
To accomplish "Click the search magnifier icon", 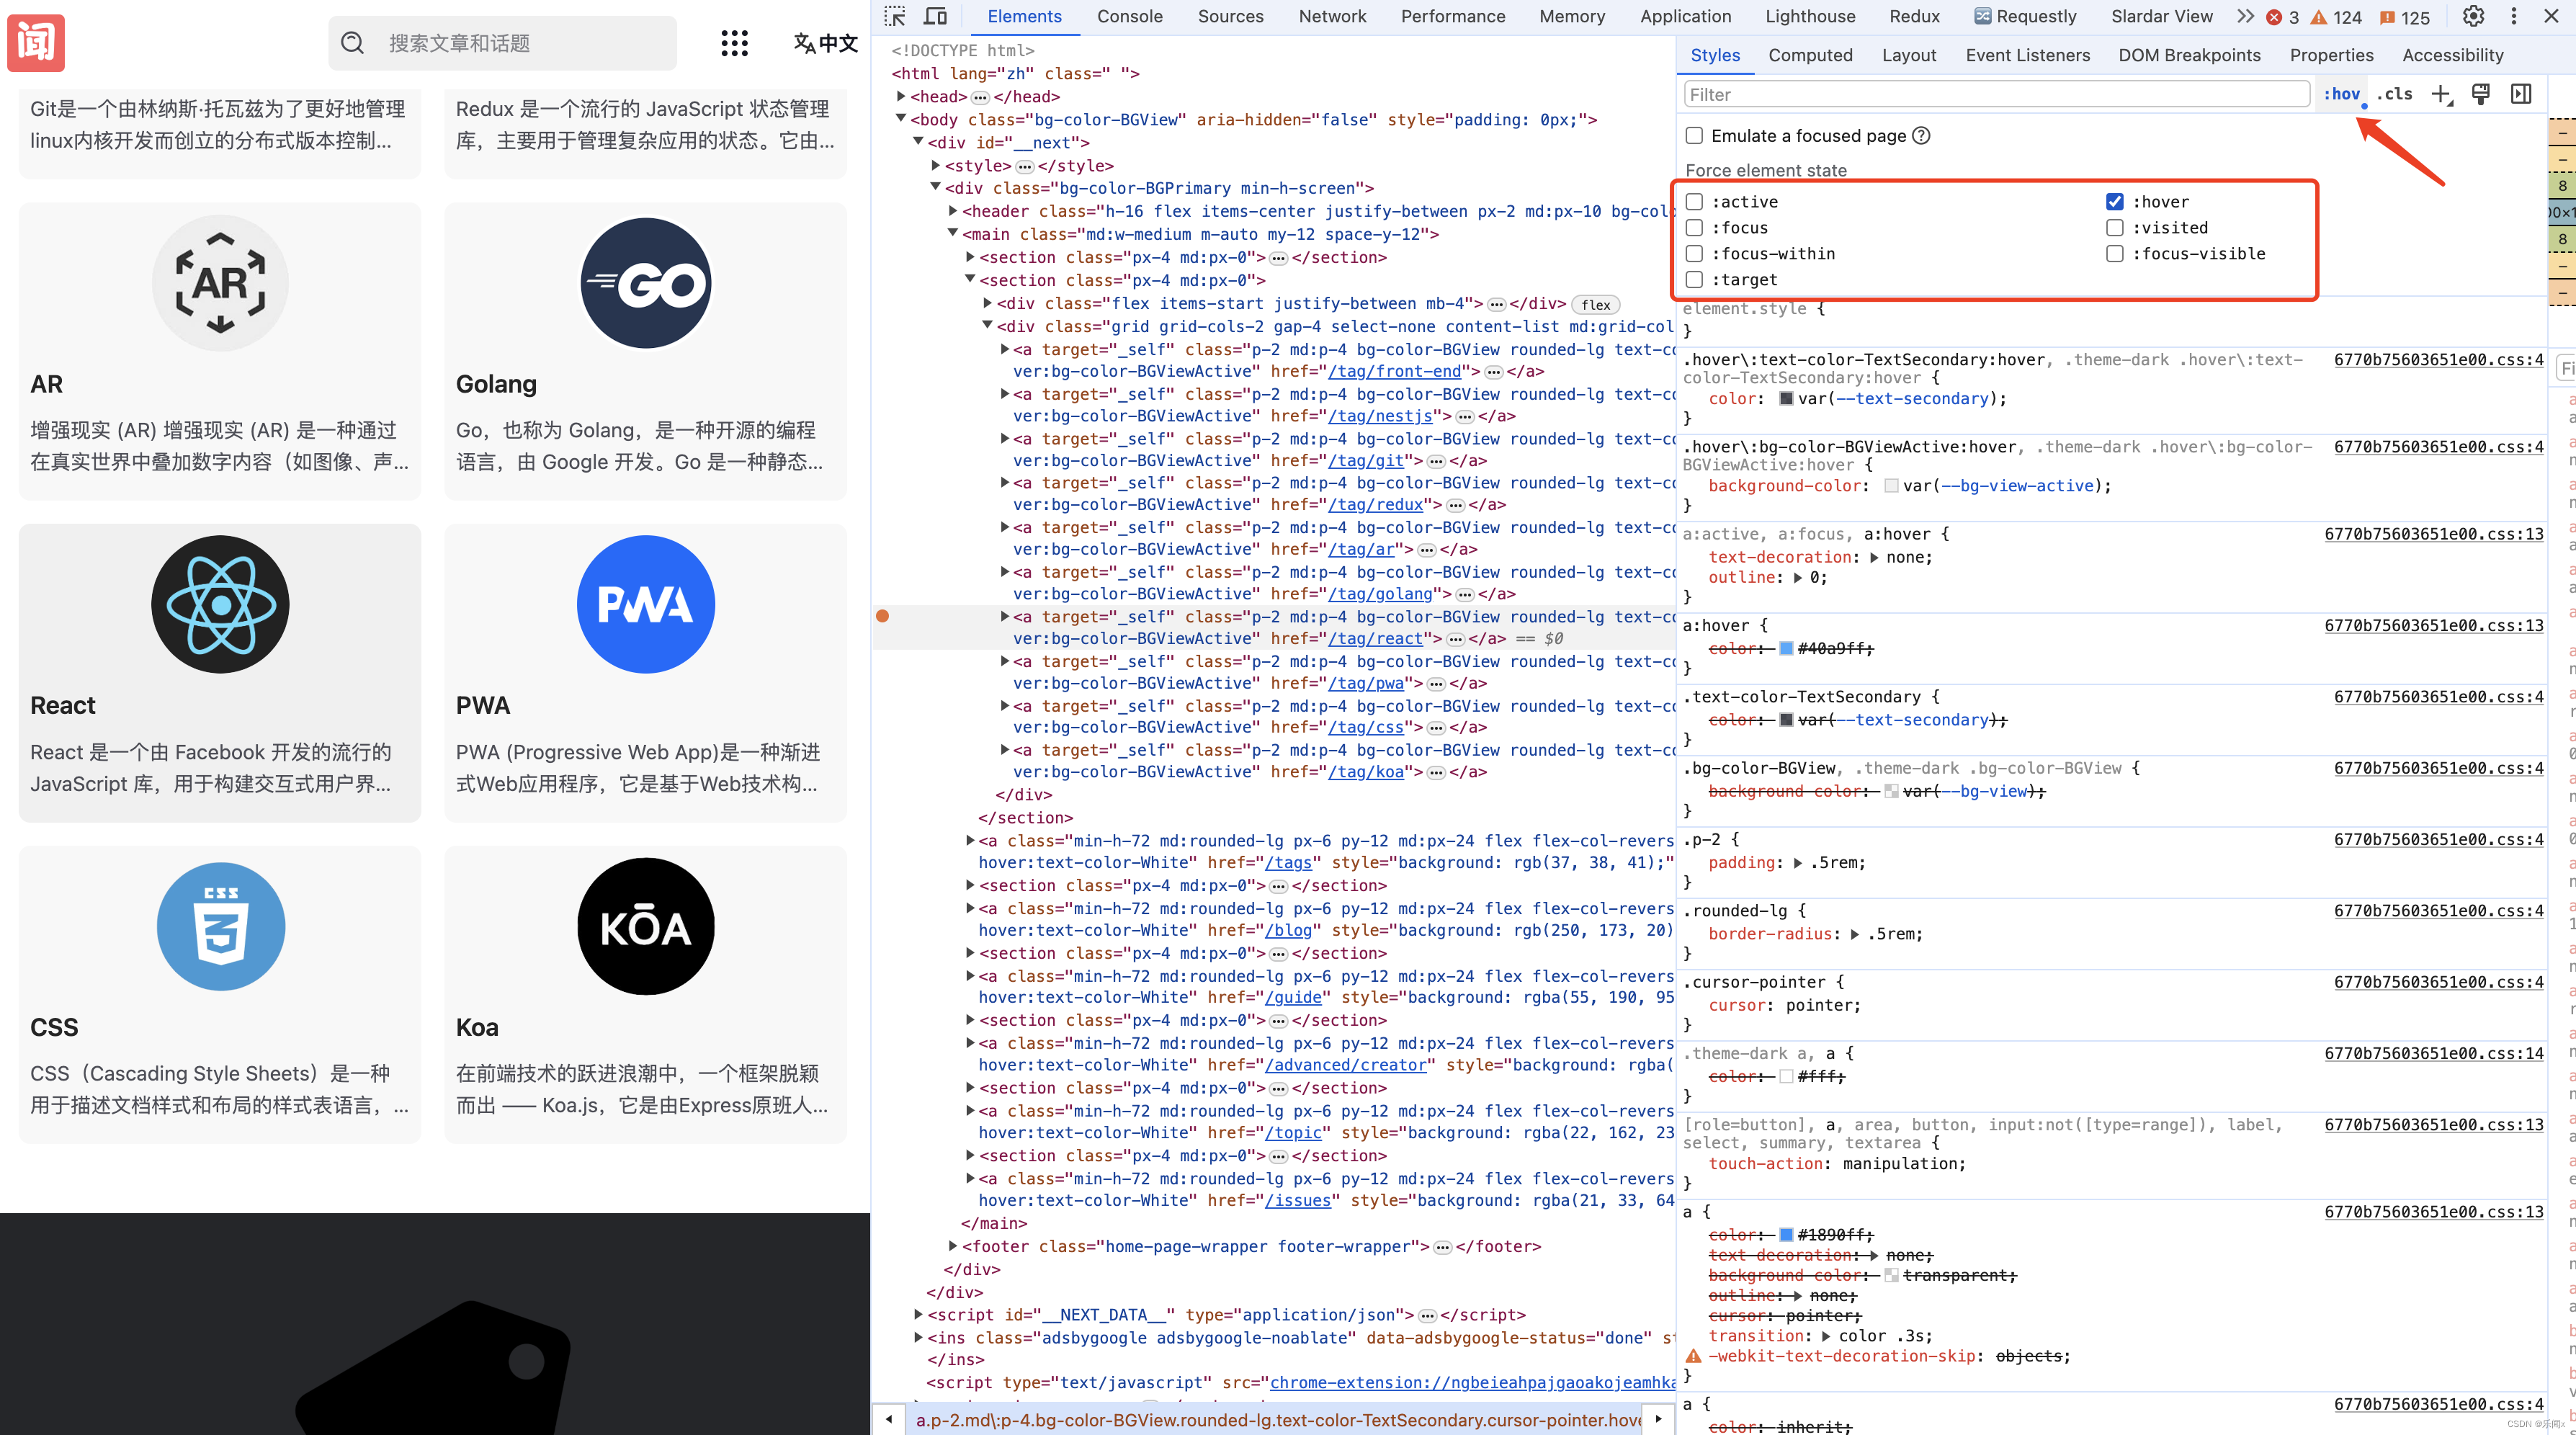I will (353, 43).
